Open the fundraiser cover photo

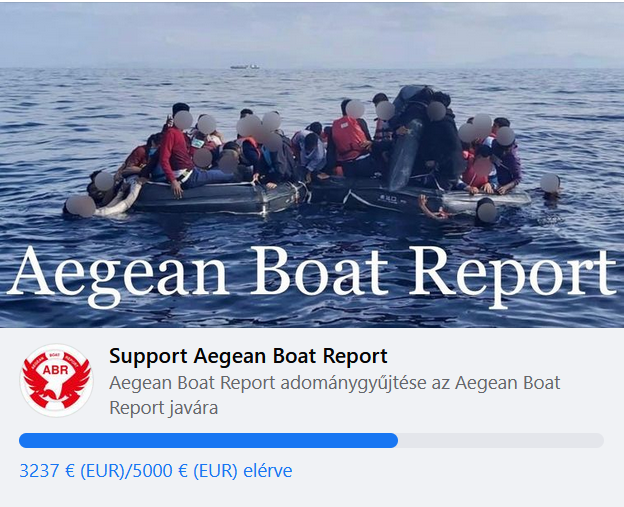click(312, 165)
